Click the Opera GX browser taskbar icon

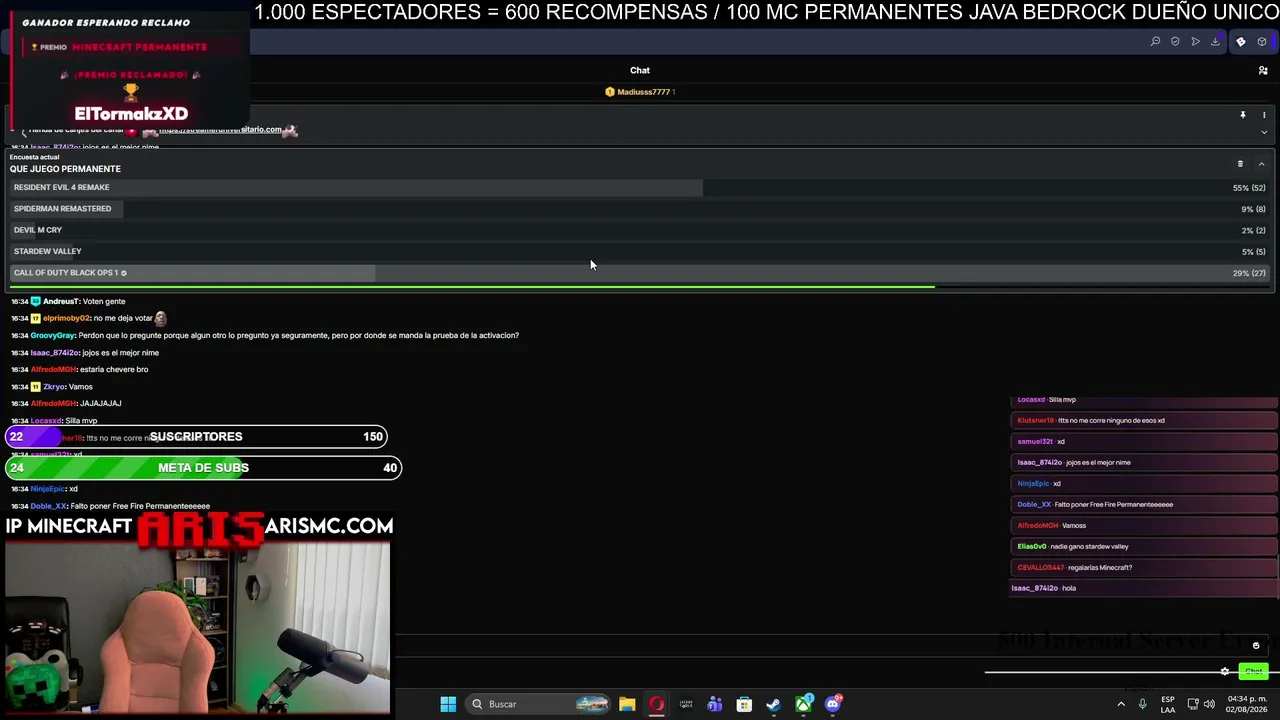(656, 704)
